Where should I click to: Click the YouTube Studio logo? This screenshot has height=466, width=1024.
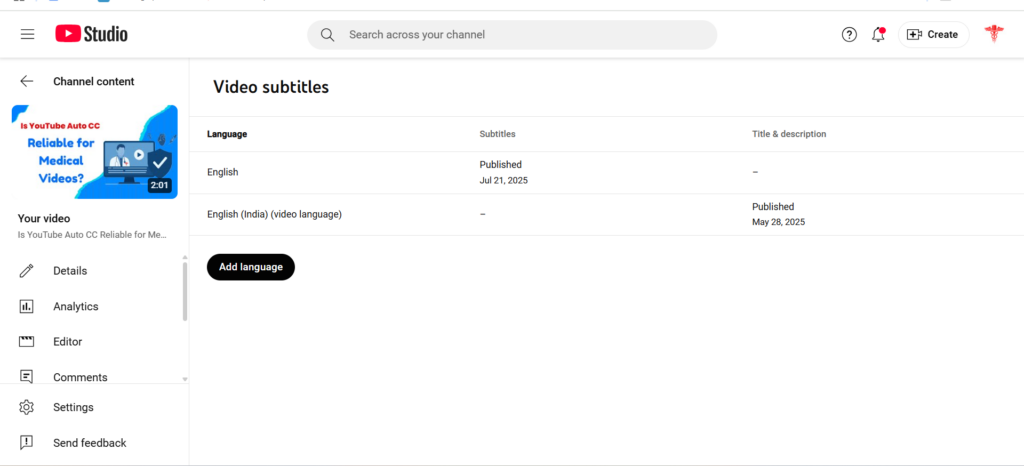coord(91,34)
